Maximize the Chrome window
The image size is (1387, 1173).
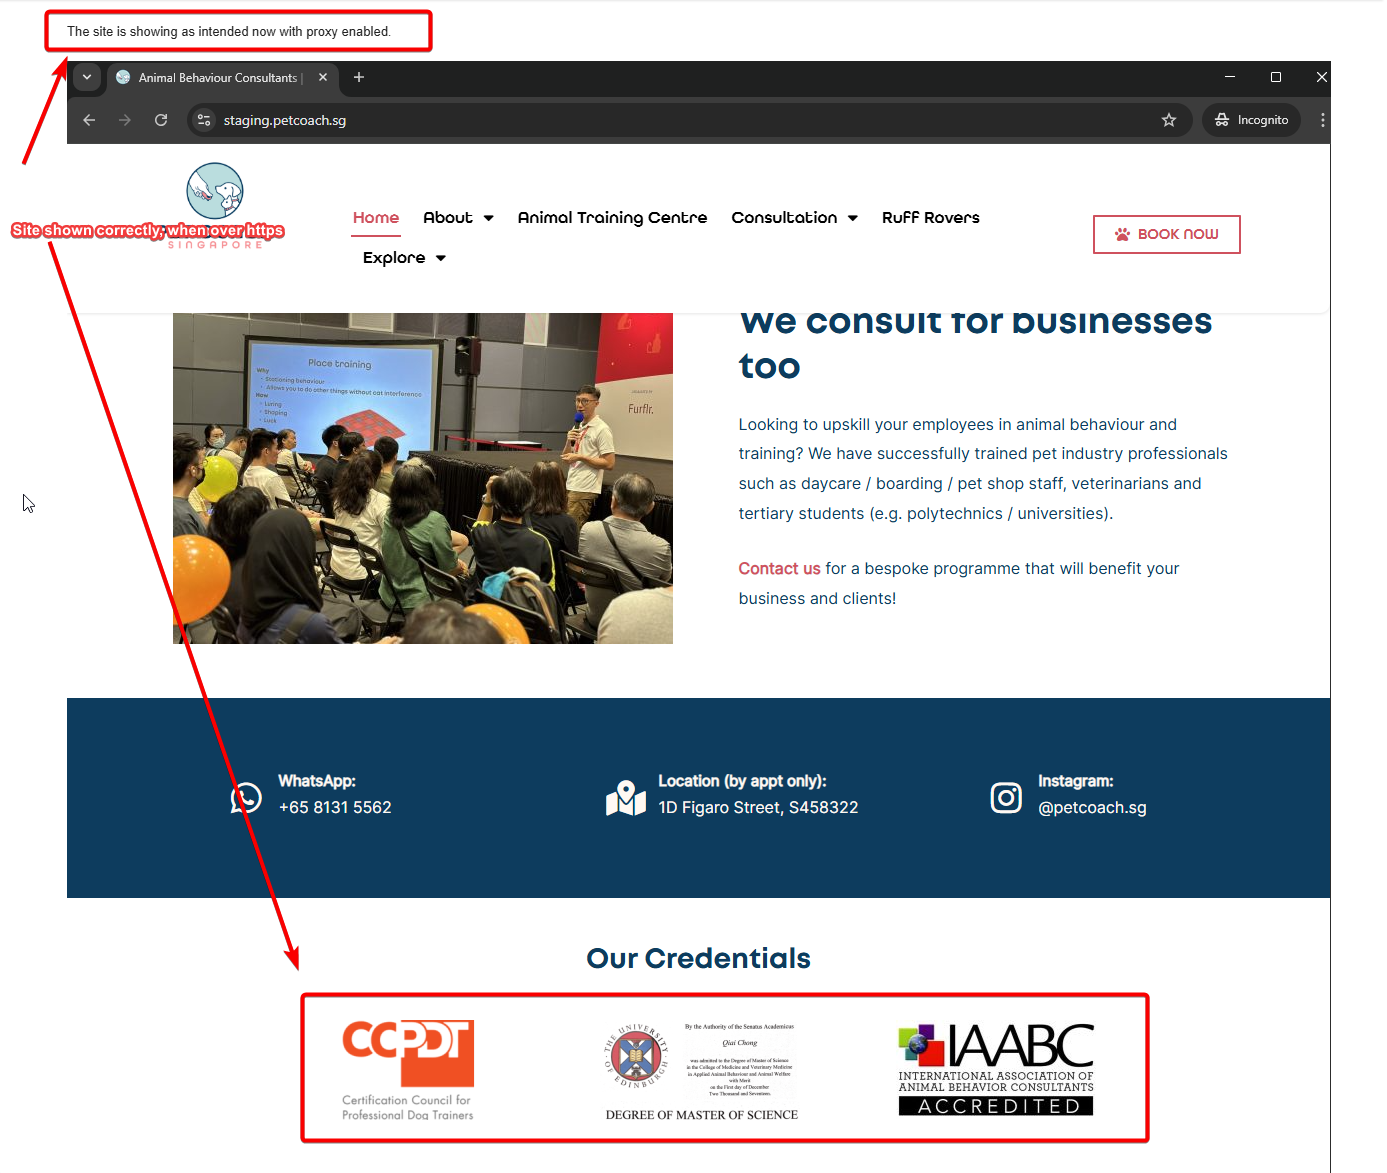tap(1276, 77)
